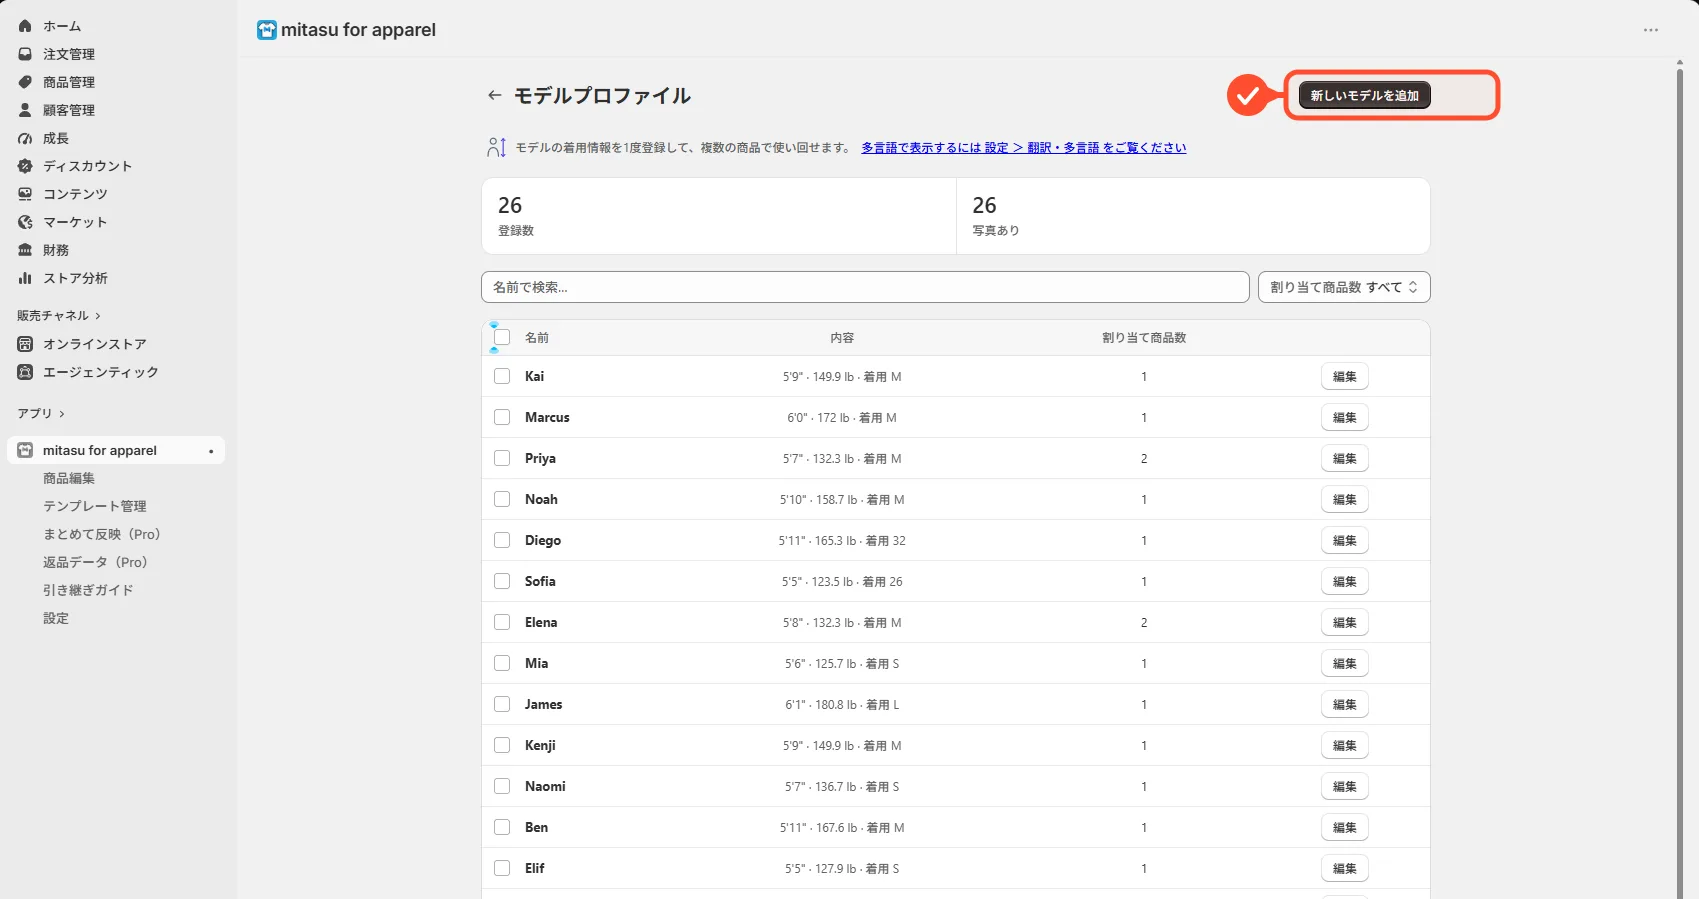Click the コンテンツ image icon
The height and width of the screenshot is (899, 1699).
tap(25, 194)
